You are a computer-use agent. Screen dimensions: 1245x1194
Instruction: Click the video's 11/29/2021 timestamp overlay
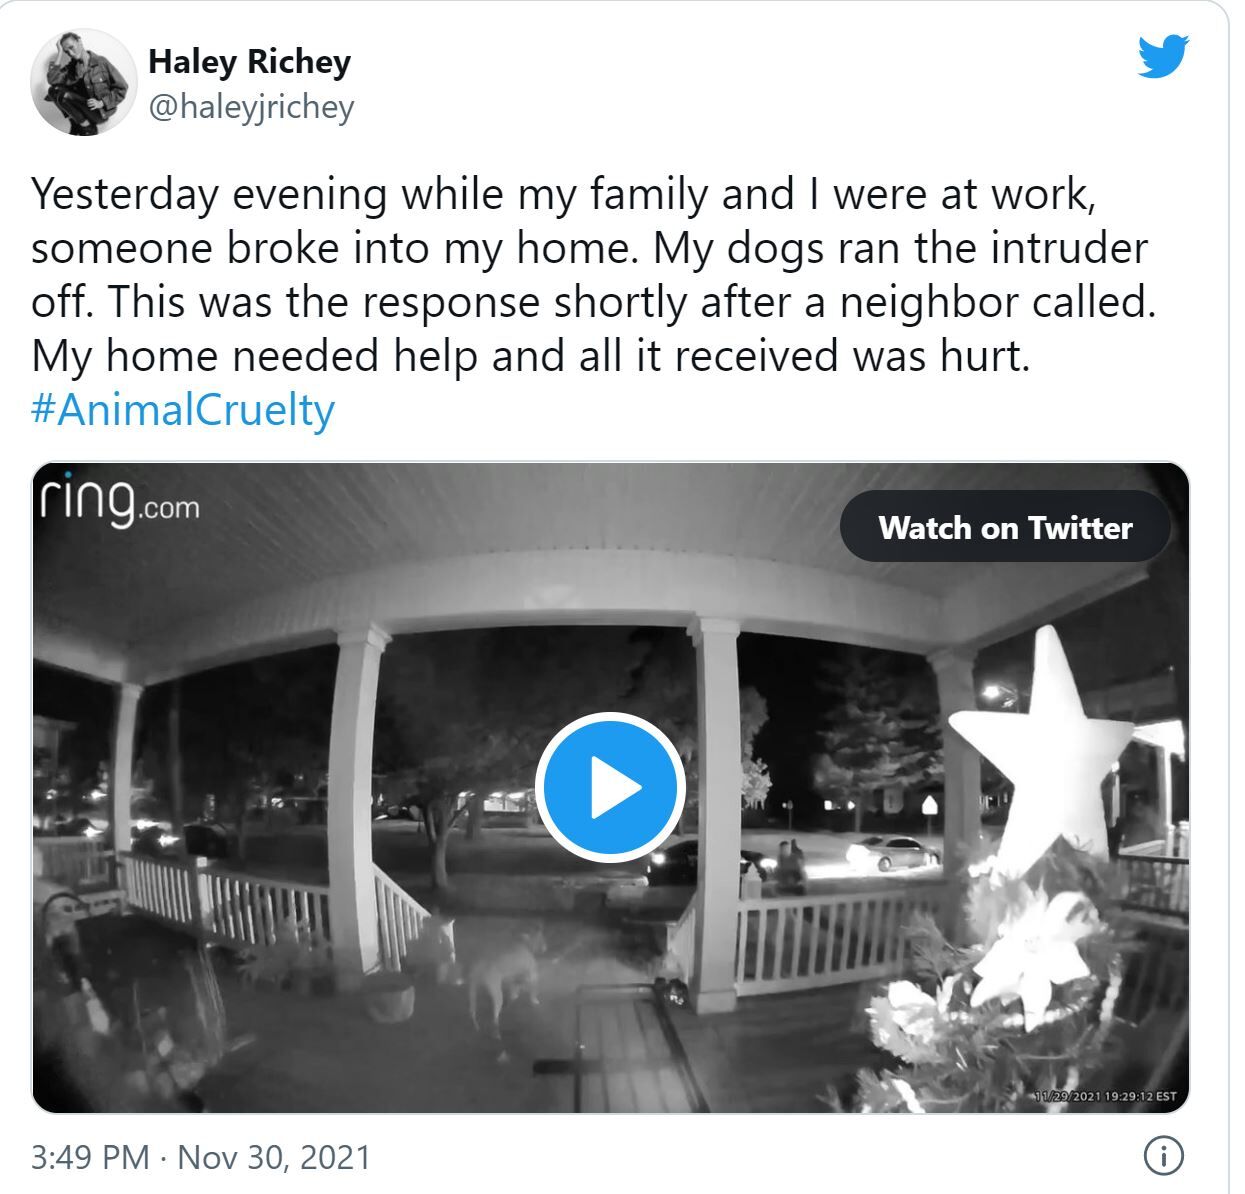(1106, 1096)
